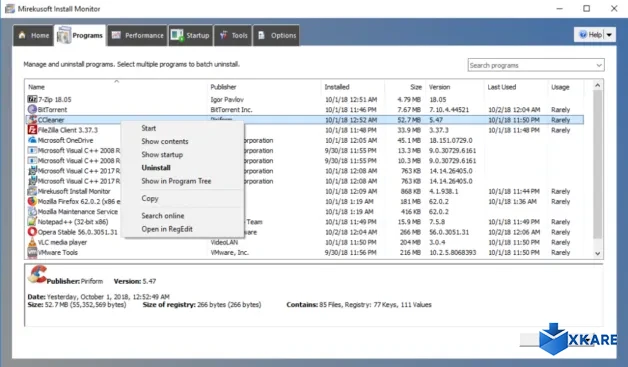Click the Mirekusoft Install Monitor row icon
This screenshot has width=628, height=367.
point(32,191)
